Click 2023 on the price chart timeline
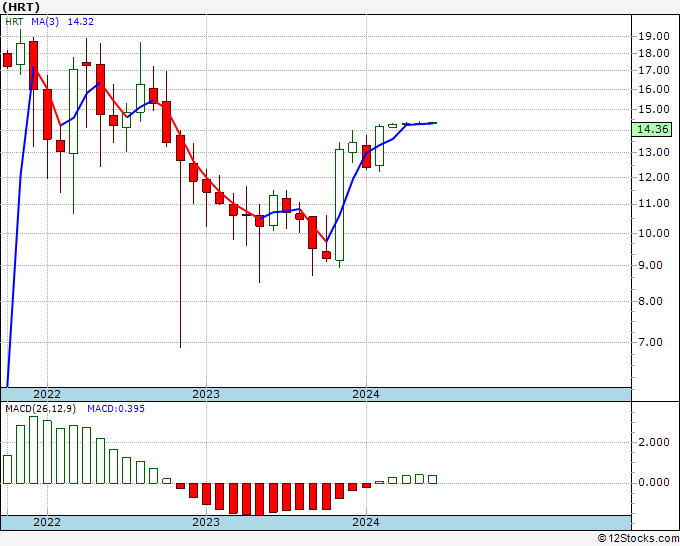This screenshot has width=680, height=546. coord(206,394)
